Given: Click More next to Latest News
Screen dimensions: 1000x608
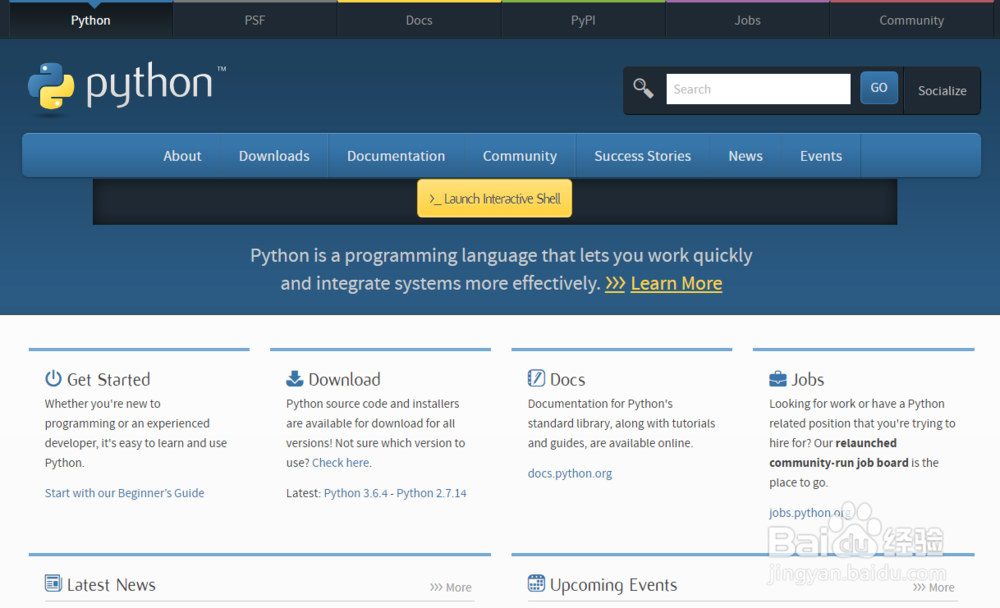Looking at the screenshot, I should point(451,587).
